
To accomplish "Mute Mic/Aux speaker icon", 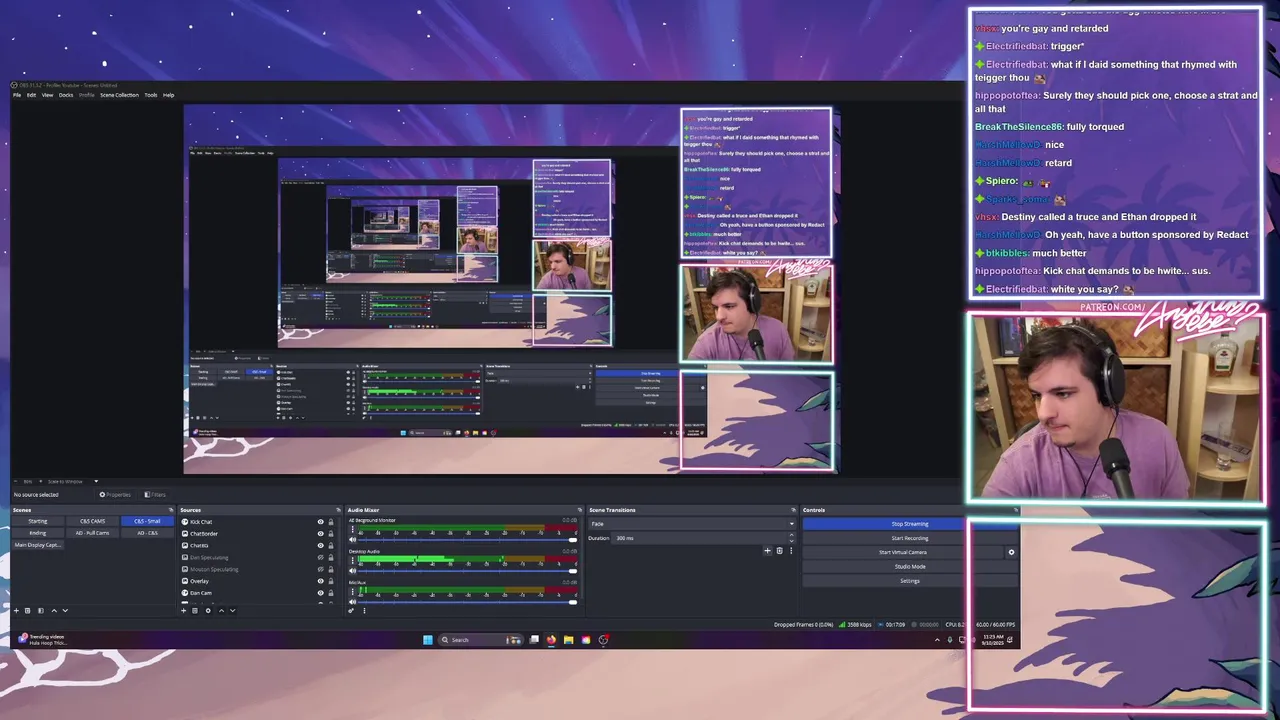I will coord(353,602).
